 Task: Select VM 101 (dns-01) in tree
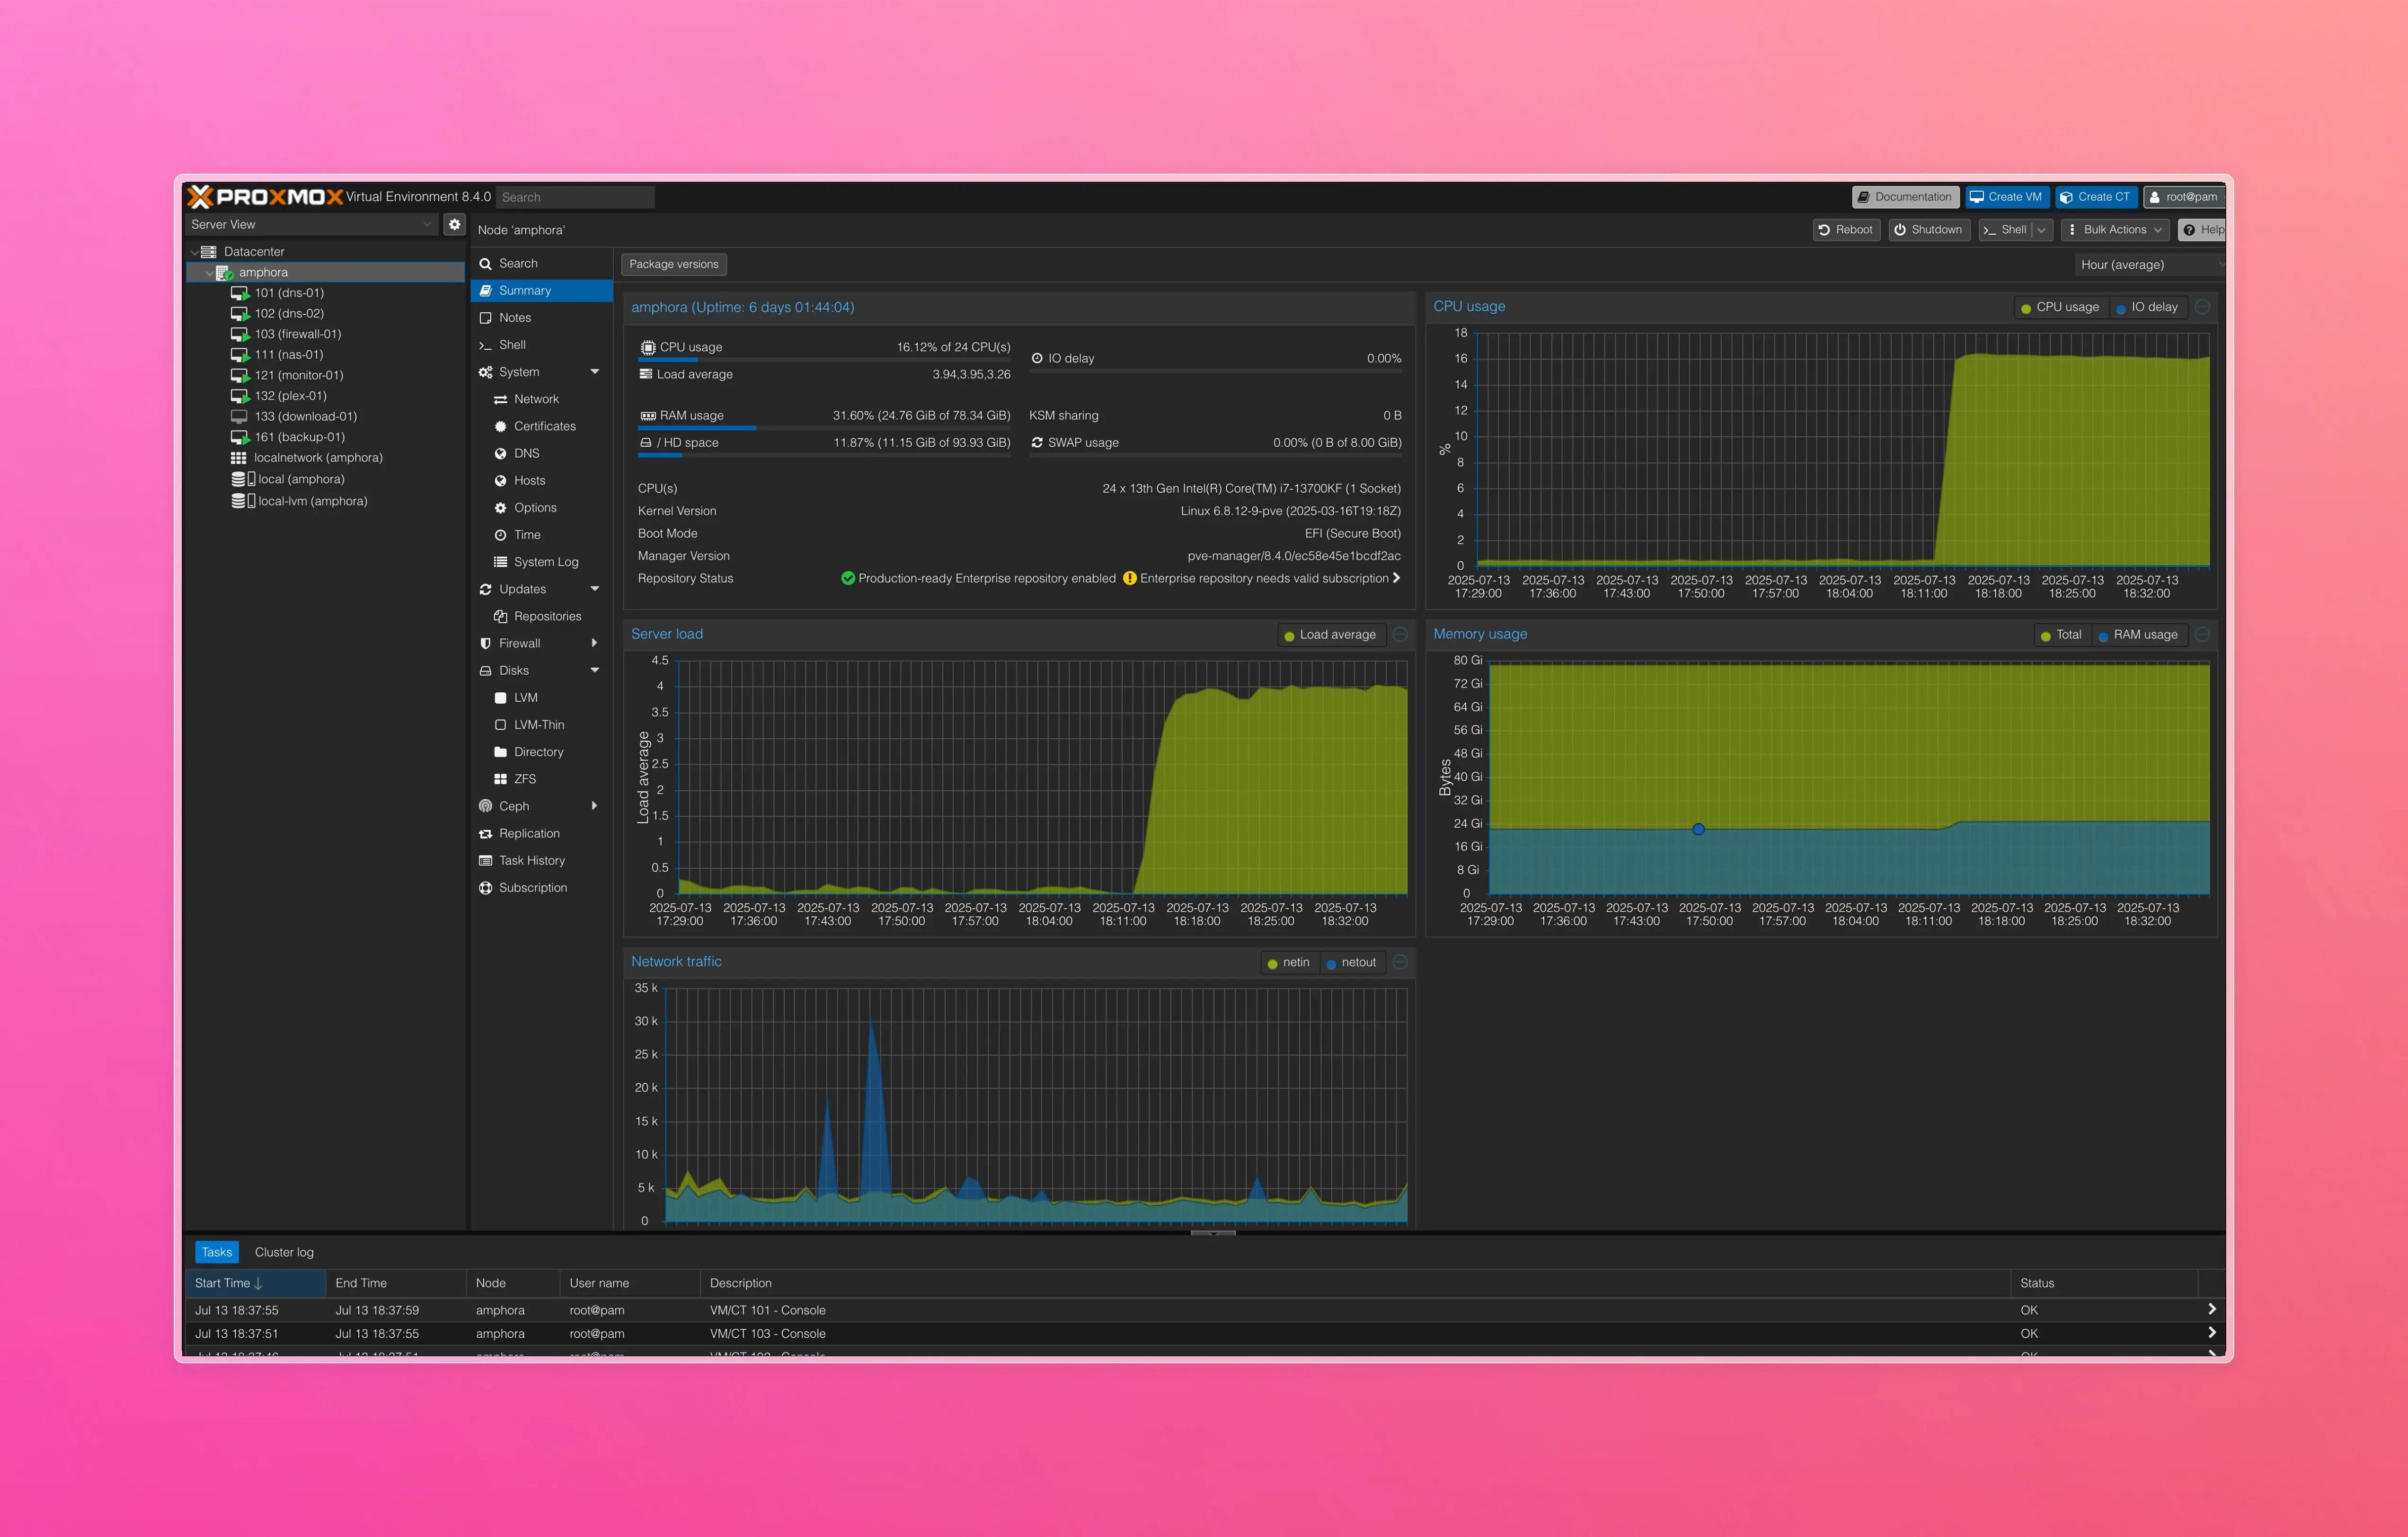289,293
